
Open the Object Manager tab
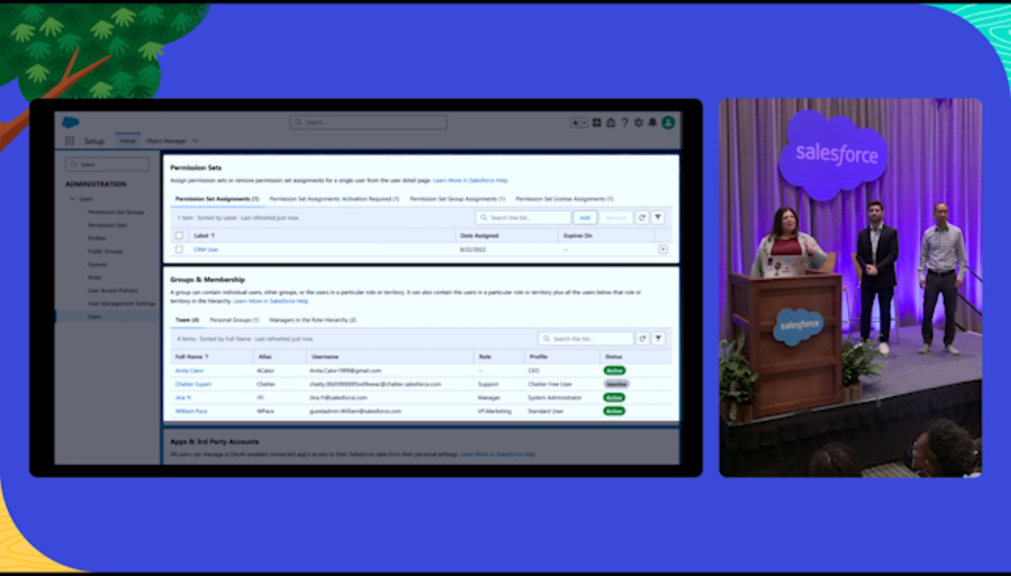166,141
